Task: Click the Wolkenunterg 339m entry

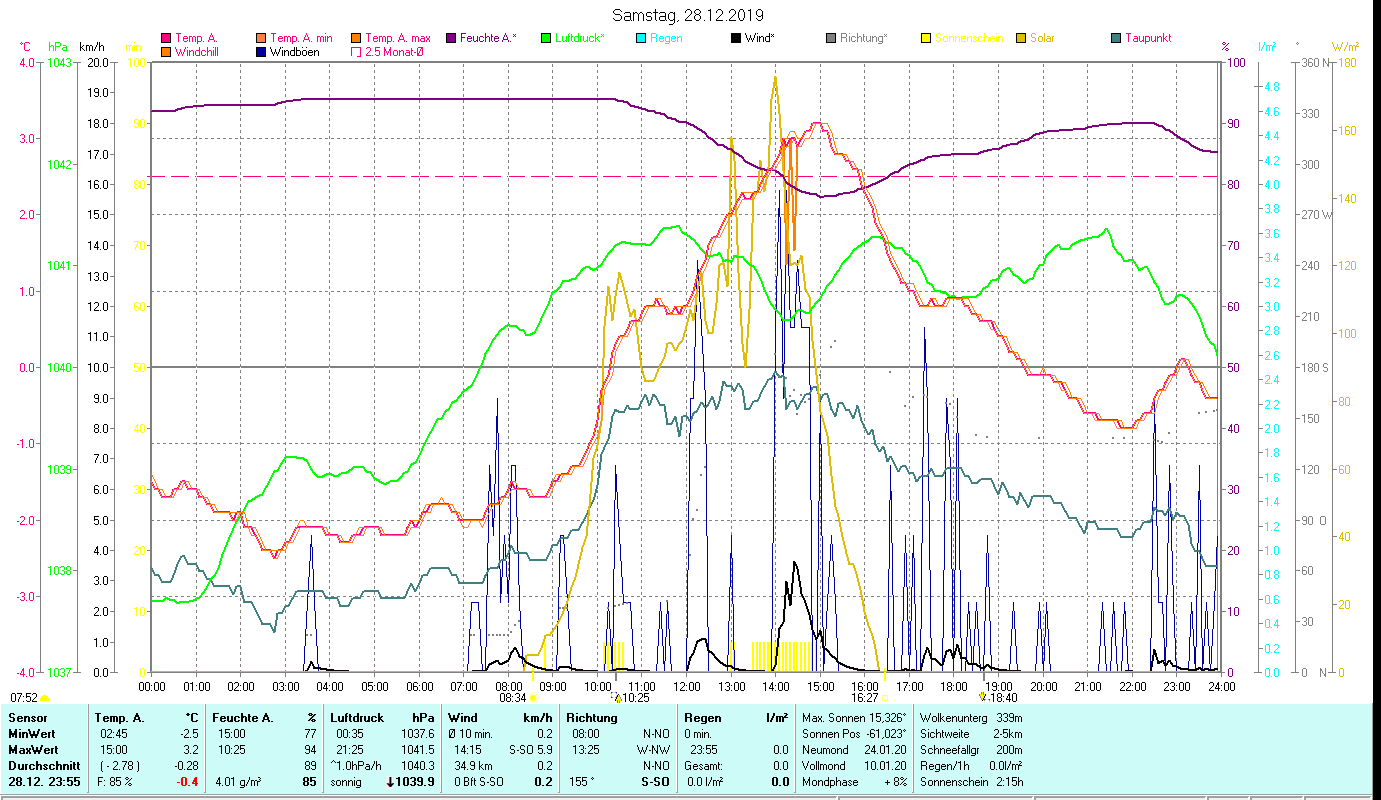Action: 970,717
